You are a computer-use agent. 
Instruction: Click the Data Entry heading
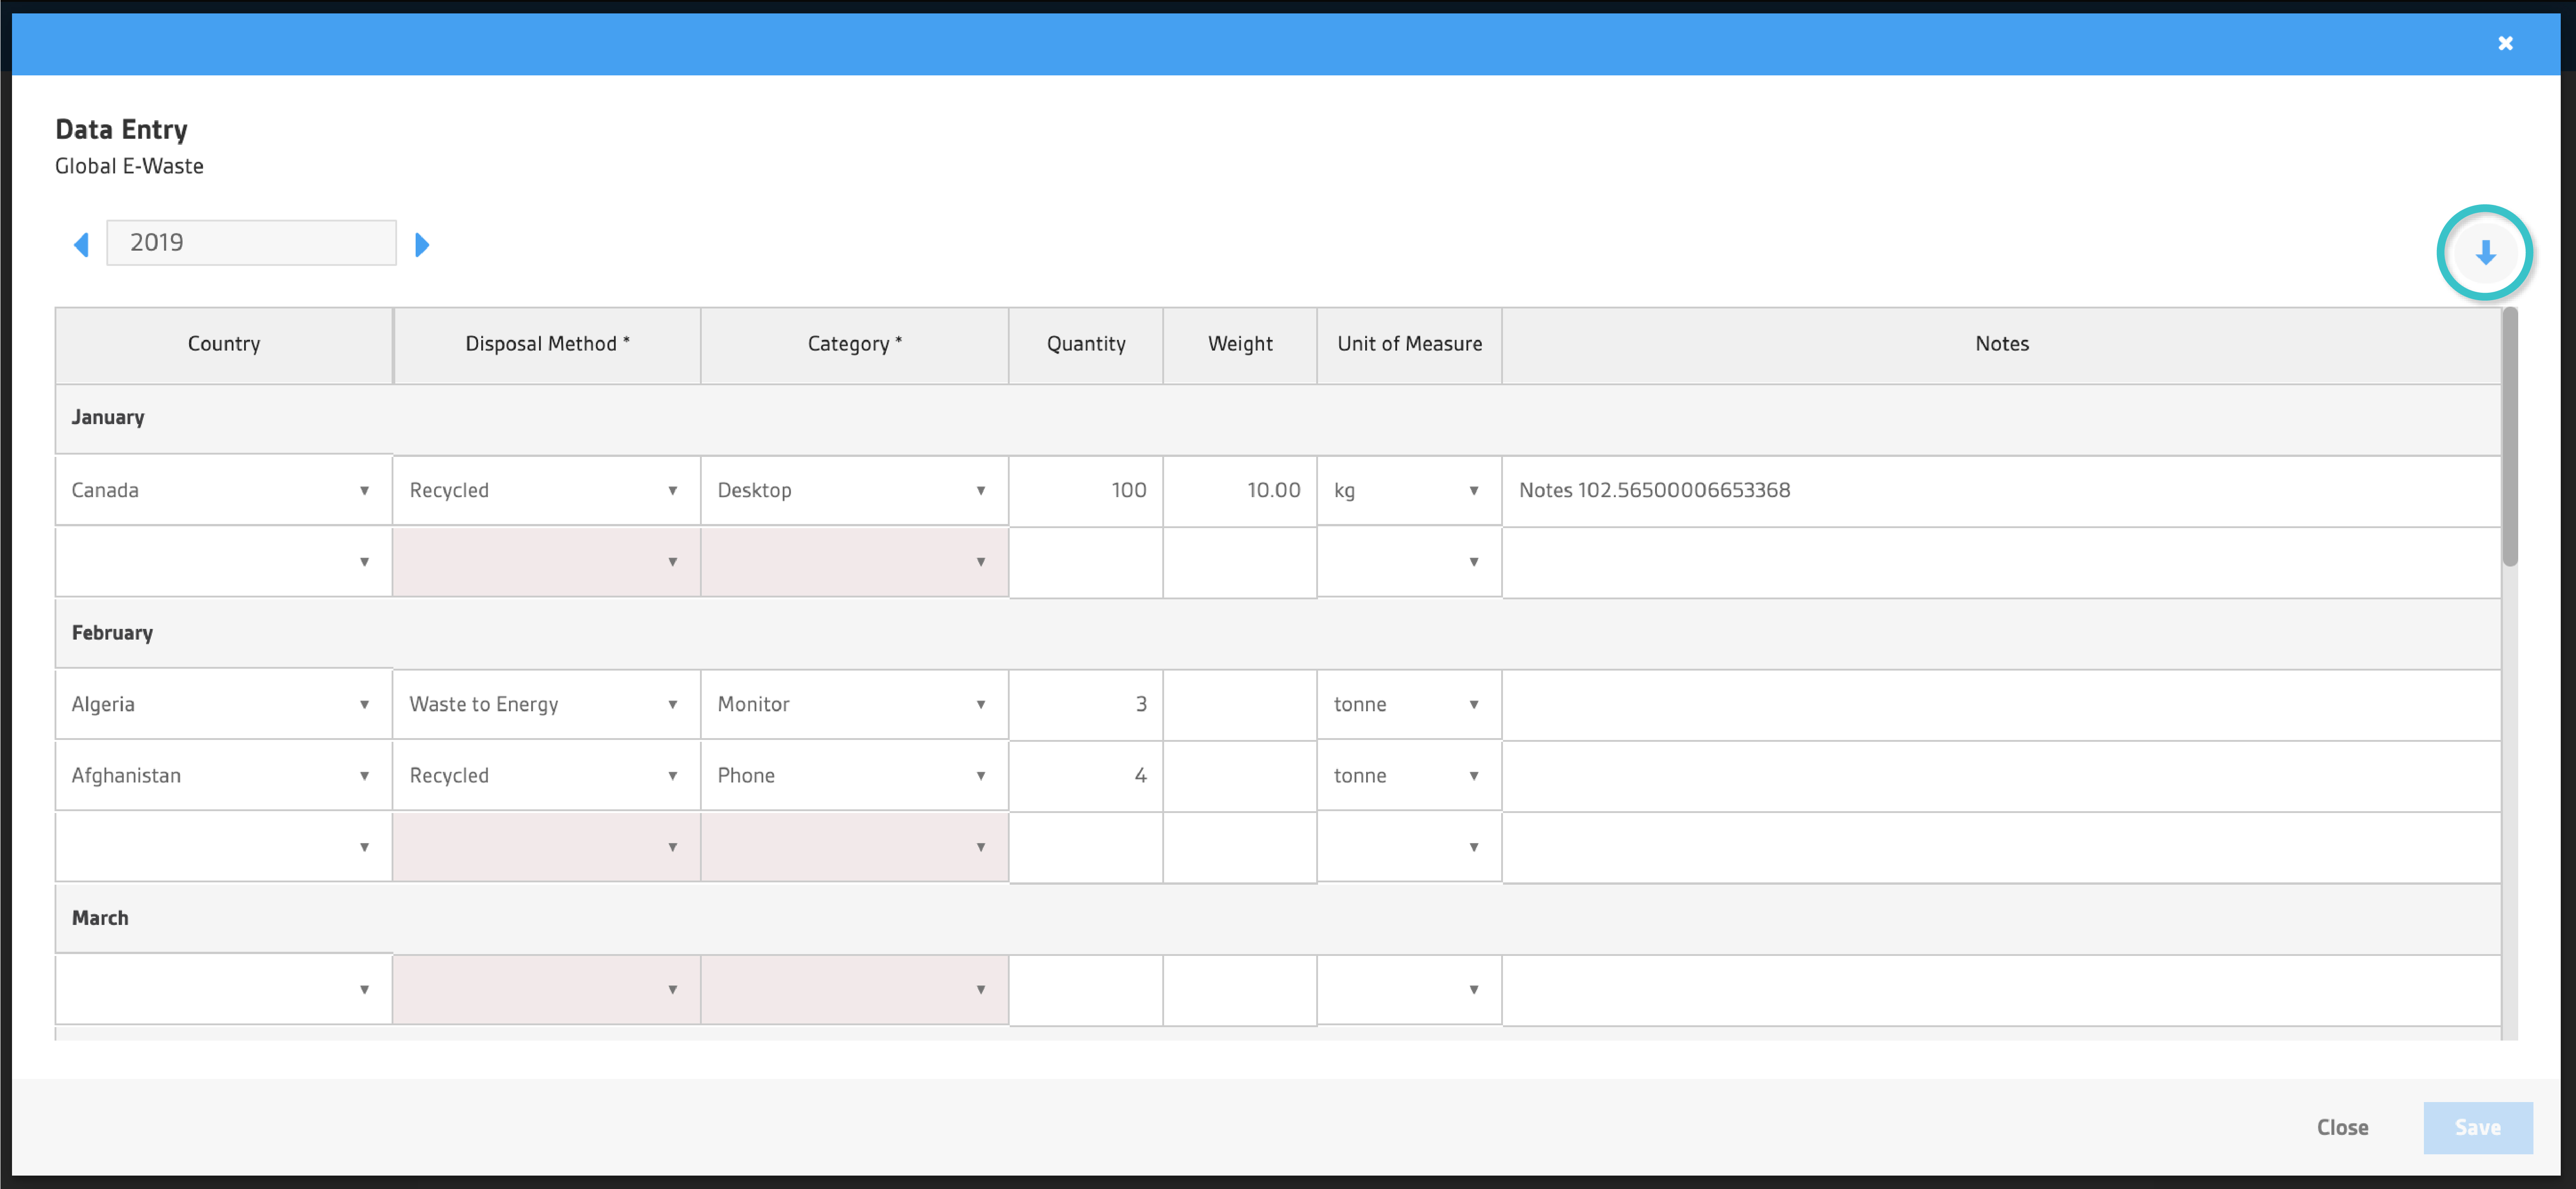click(x=121, y=130)
